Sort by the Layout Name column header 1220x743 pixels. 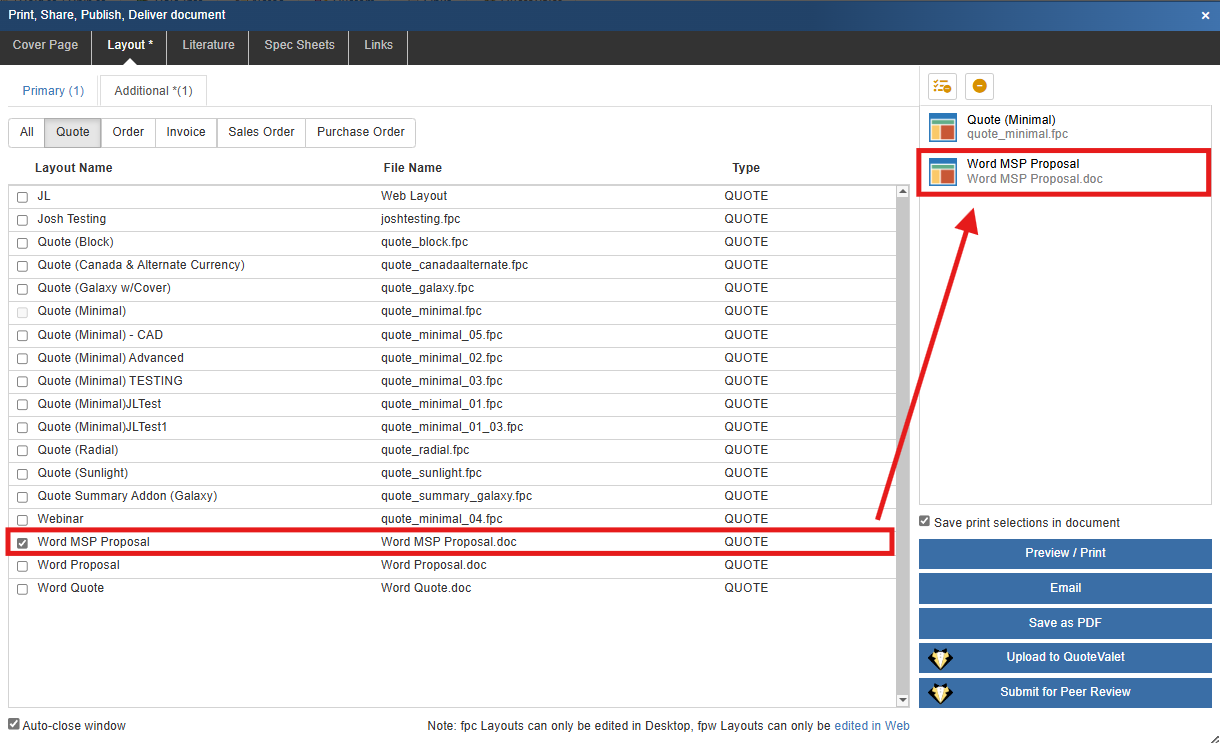[73, 168]
